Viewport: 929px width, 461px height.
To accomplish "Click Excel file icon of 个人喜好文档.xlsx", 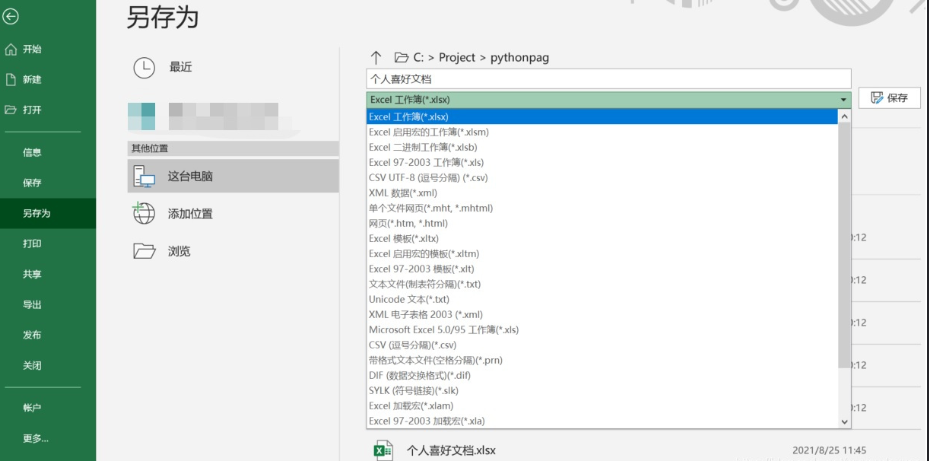I will [383, 450].
